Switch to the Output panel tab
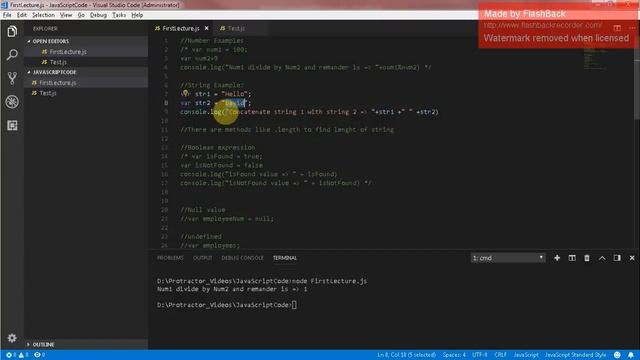640x360 pixels. (202, 258)
